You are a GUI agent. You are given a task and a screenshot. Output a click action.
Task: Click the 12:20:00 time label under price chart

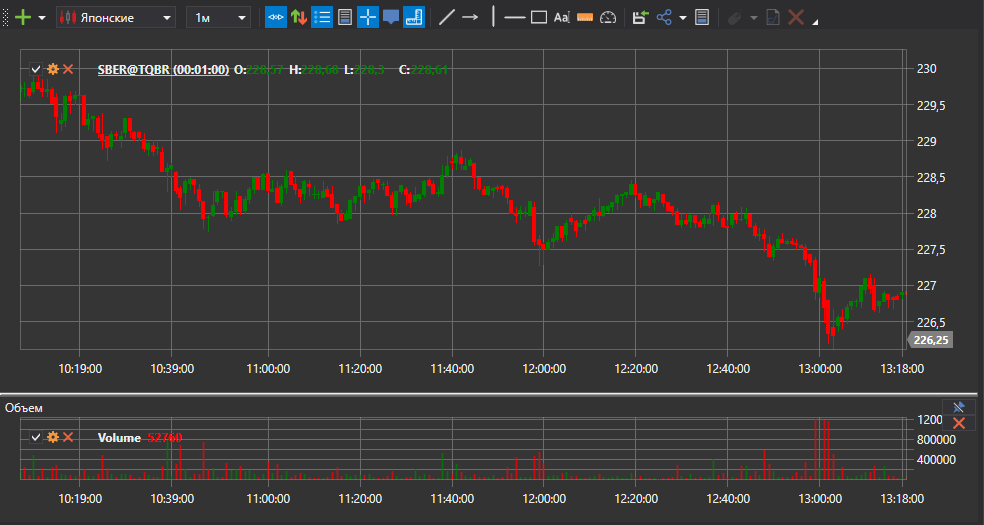coord(635,369)
